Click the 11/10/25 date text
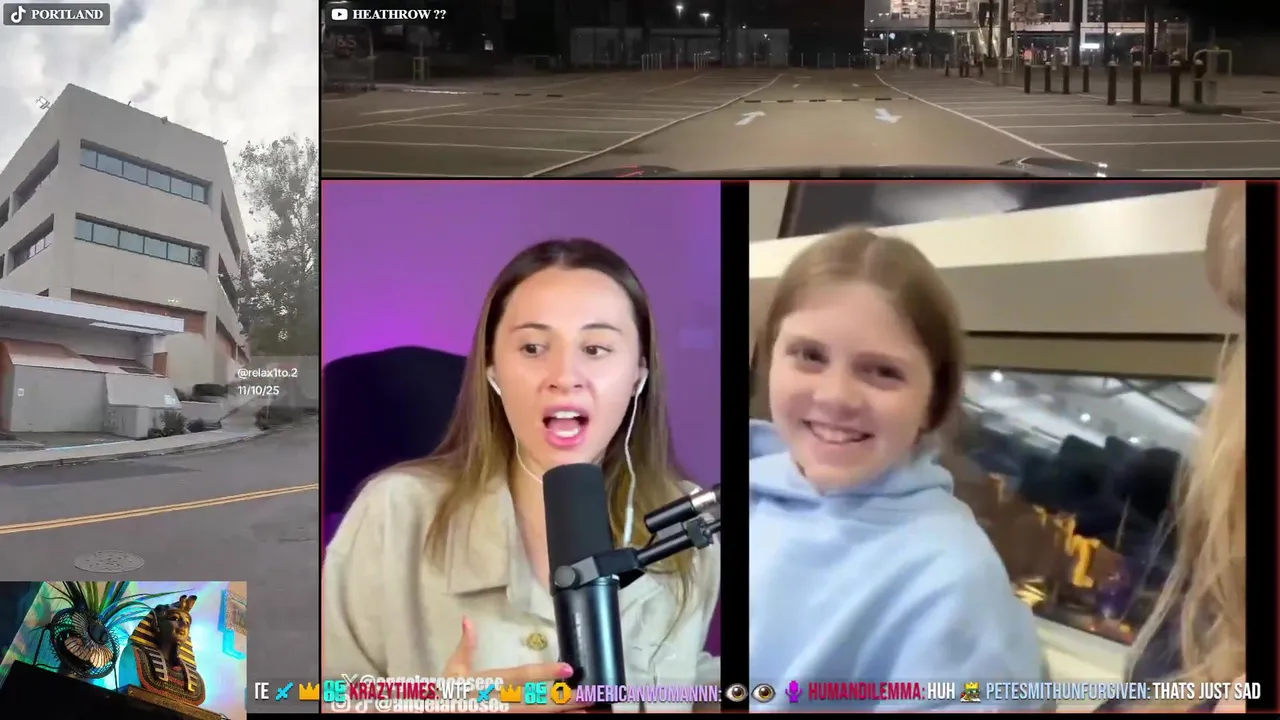 pyautogui.click(x=258, y=391)
